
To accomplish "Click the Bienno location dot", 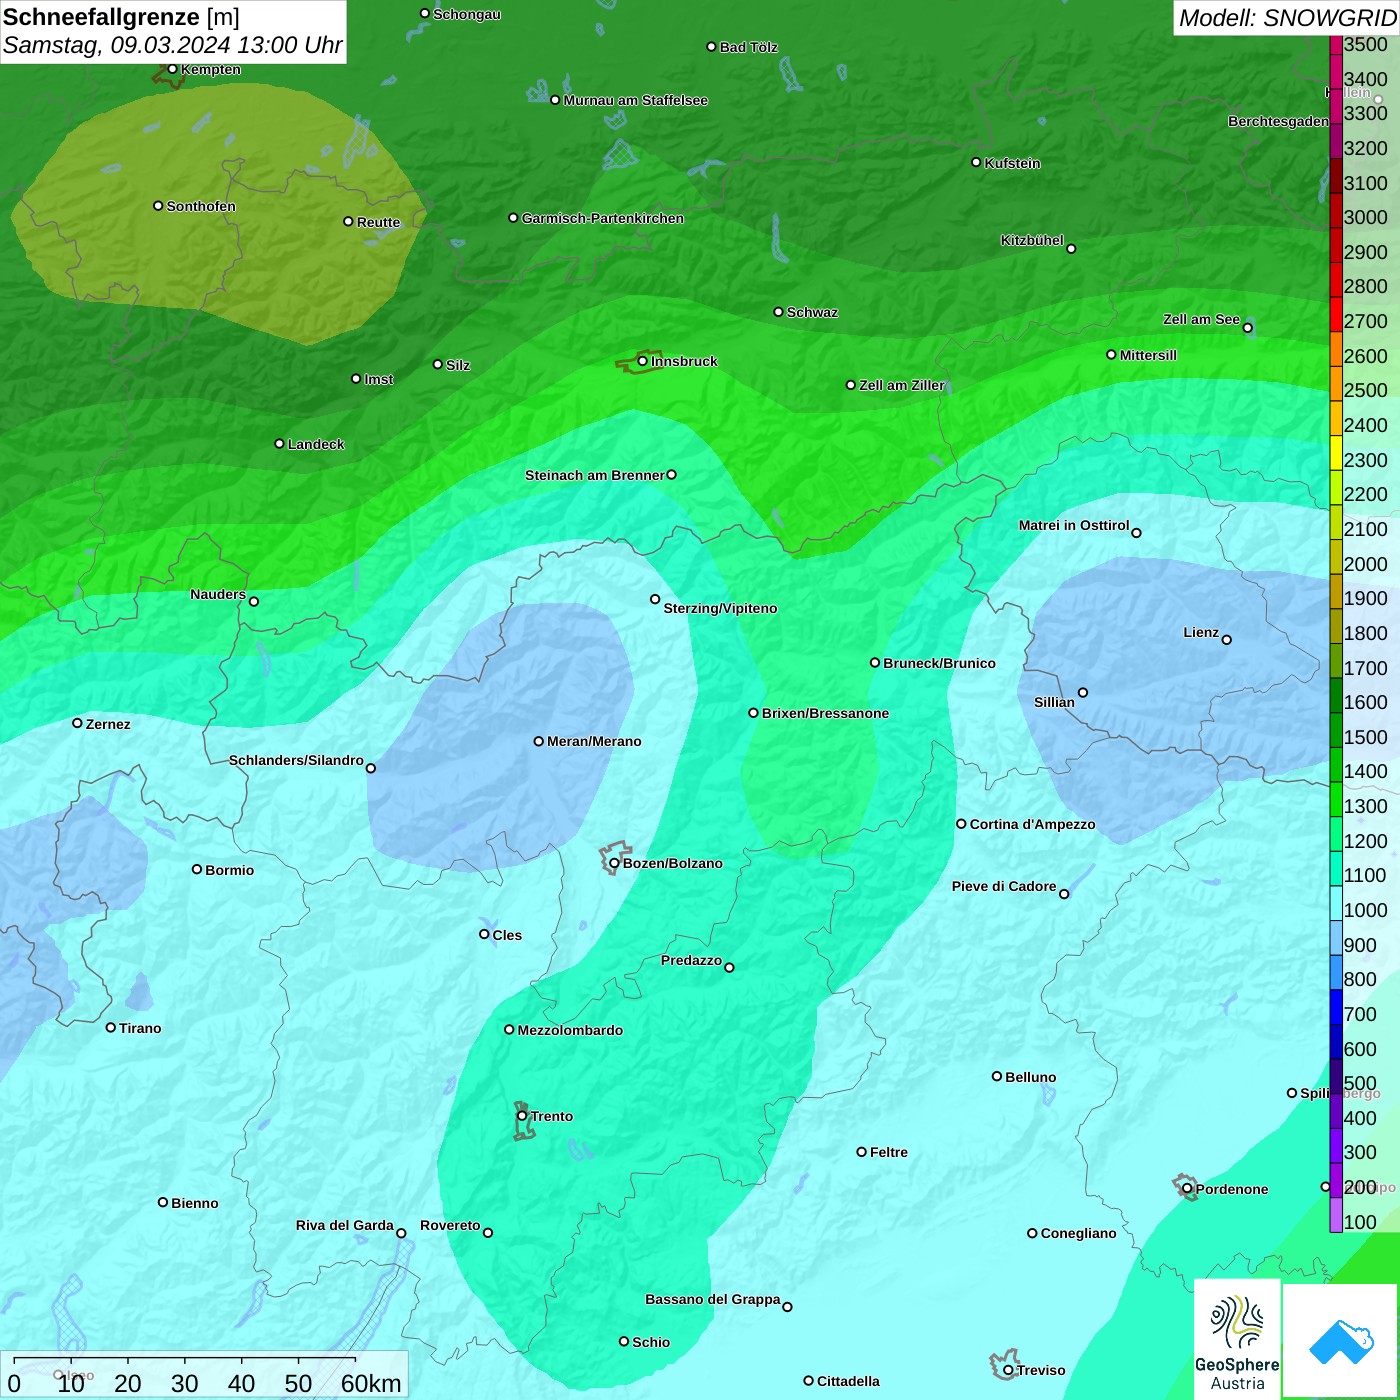I will 163,1202.
